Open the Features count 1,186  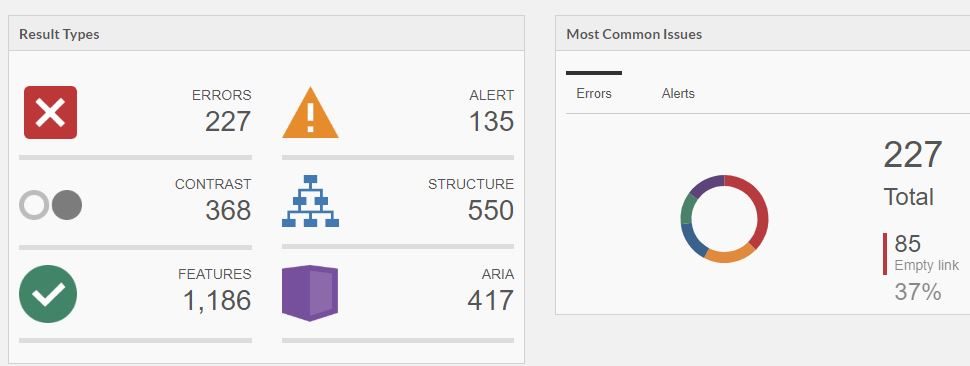point(217,300)
